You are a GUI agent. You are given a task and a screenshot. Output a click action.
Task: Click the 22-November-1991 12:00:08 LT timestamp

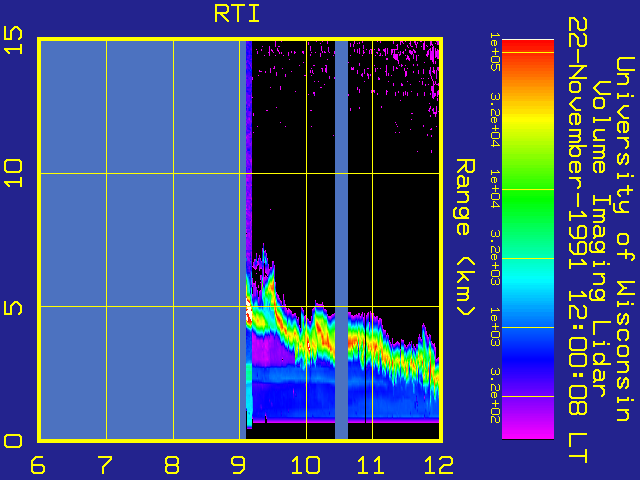(x=577, y=240)
